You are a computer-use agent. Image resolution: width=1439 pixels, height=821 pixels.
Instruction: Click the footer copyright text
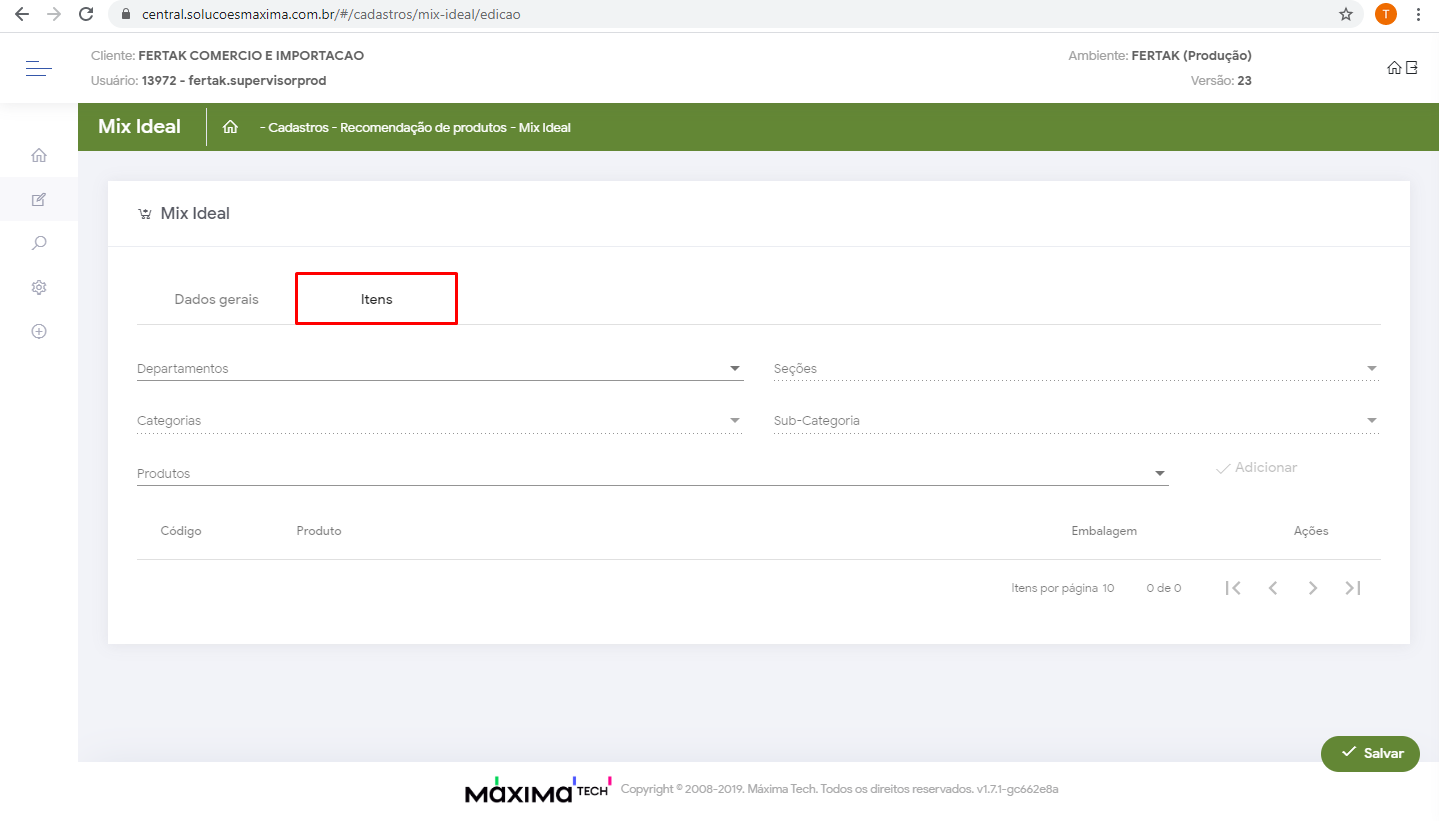pyautogui.click(x=840, y=789)
